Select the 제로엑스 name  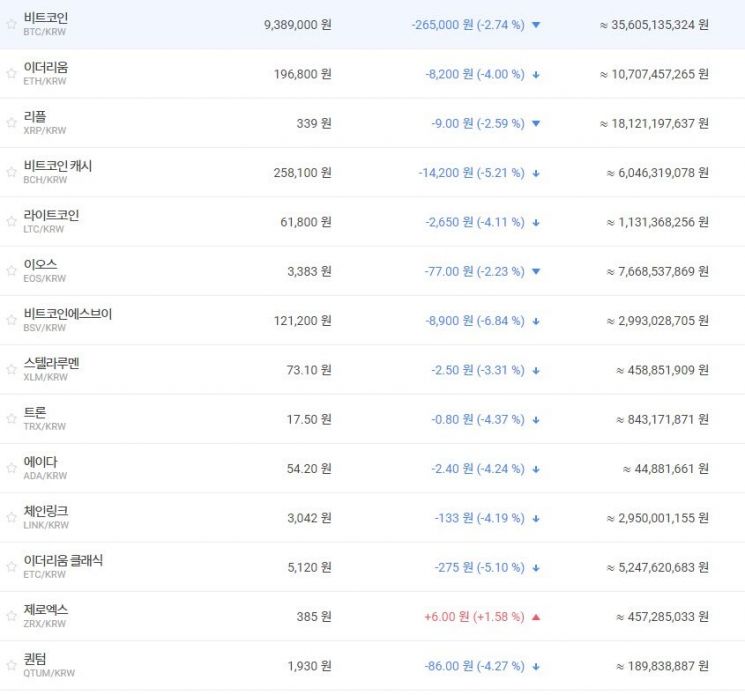coord(46,610)
